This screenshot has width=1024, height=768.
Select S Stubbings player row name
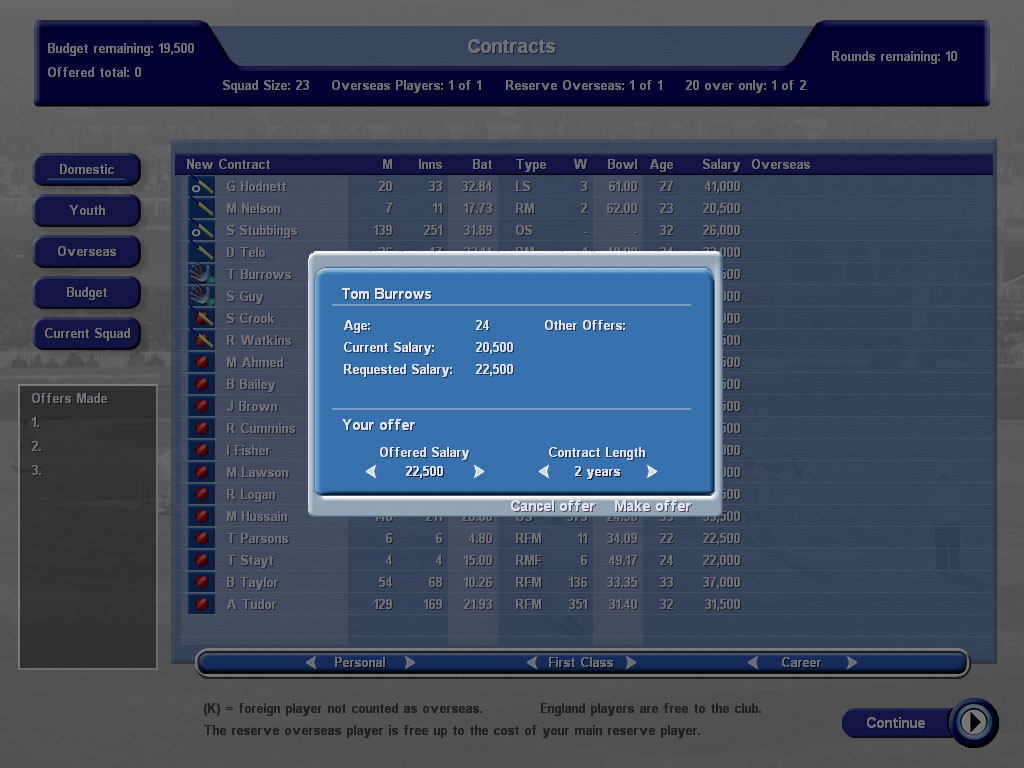tap(262, 231)
